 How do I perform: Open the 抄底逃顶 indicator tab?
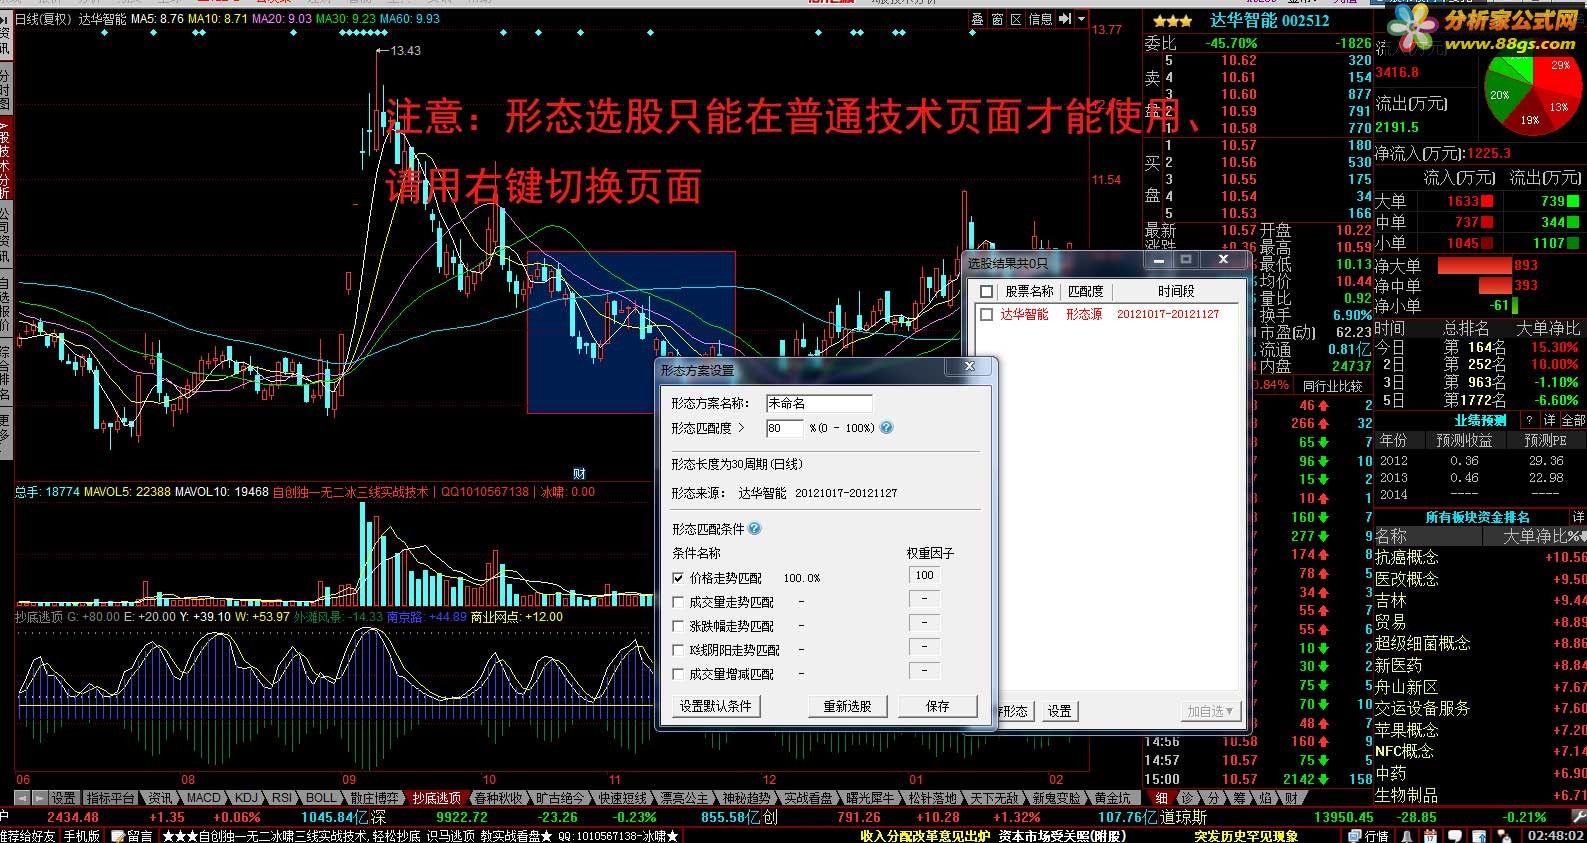(x=437, y=798)
